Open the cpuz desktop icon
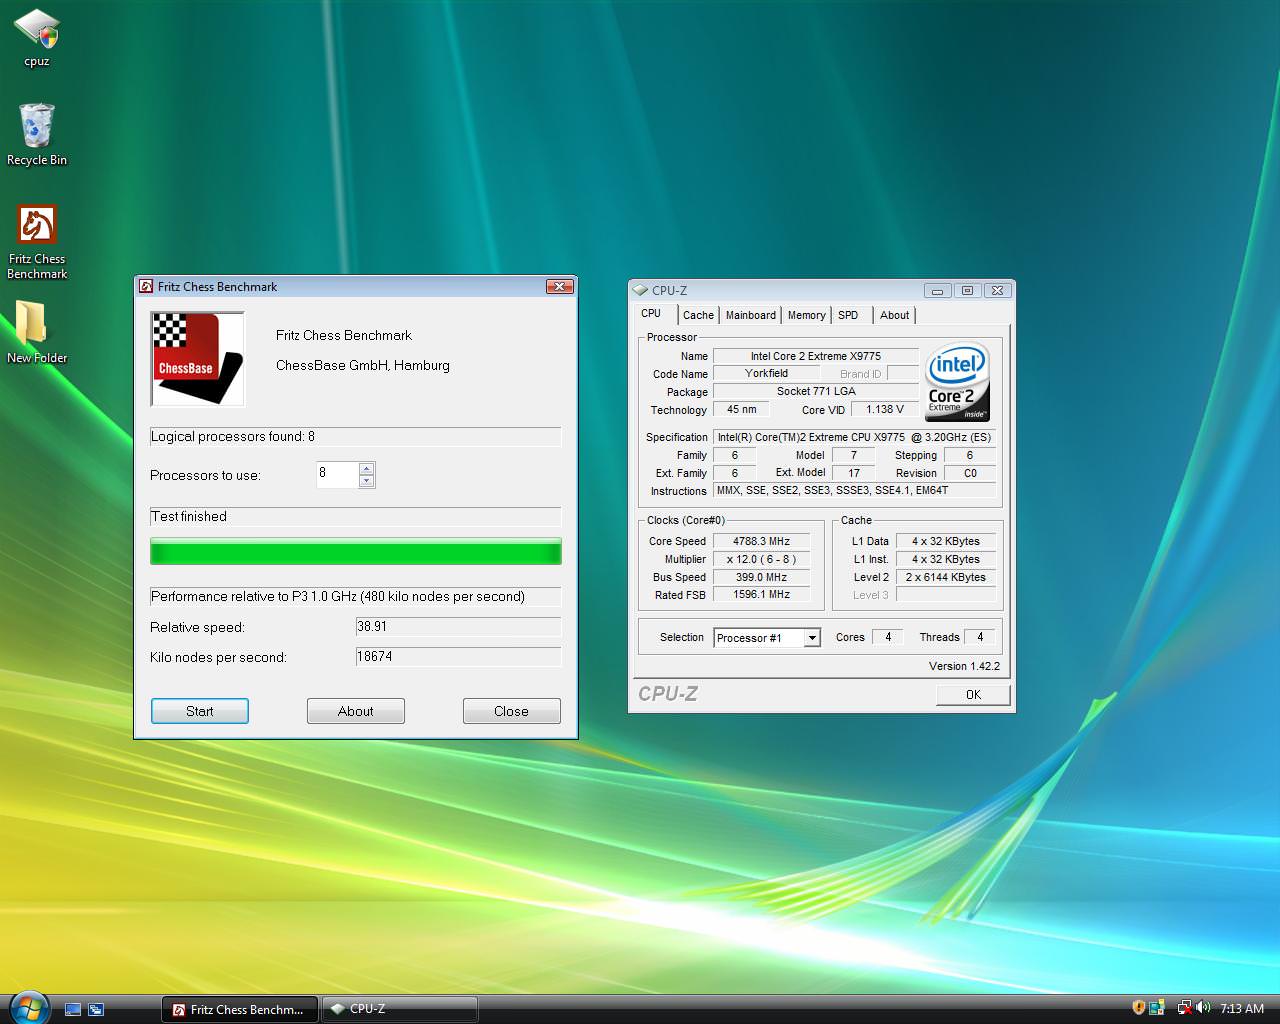Image resolution: width=1280 pixels, height=1024 pixels. point(37,38)
